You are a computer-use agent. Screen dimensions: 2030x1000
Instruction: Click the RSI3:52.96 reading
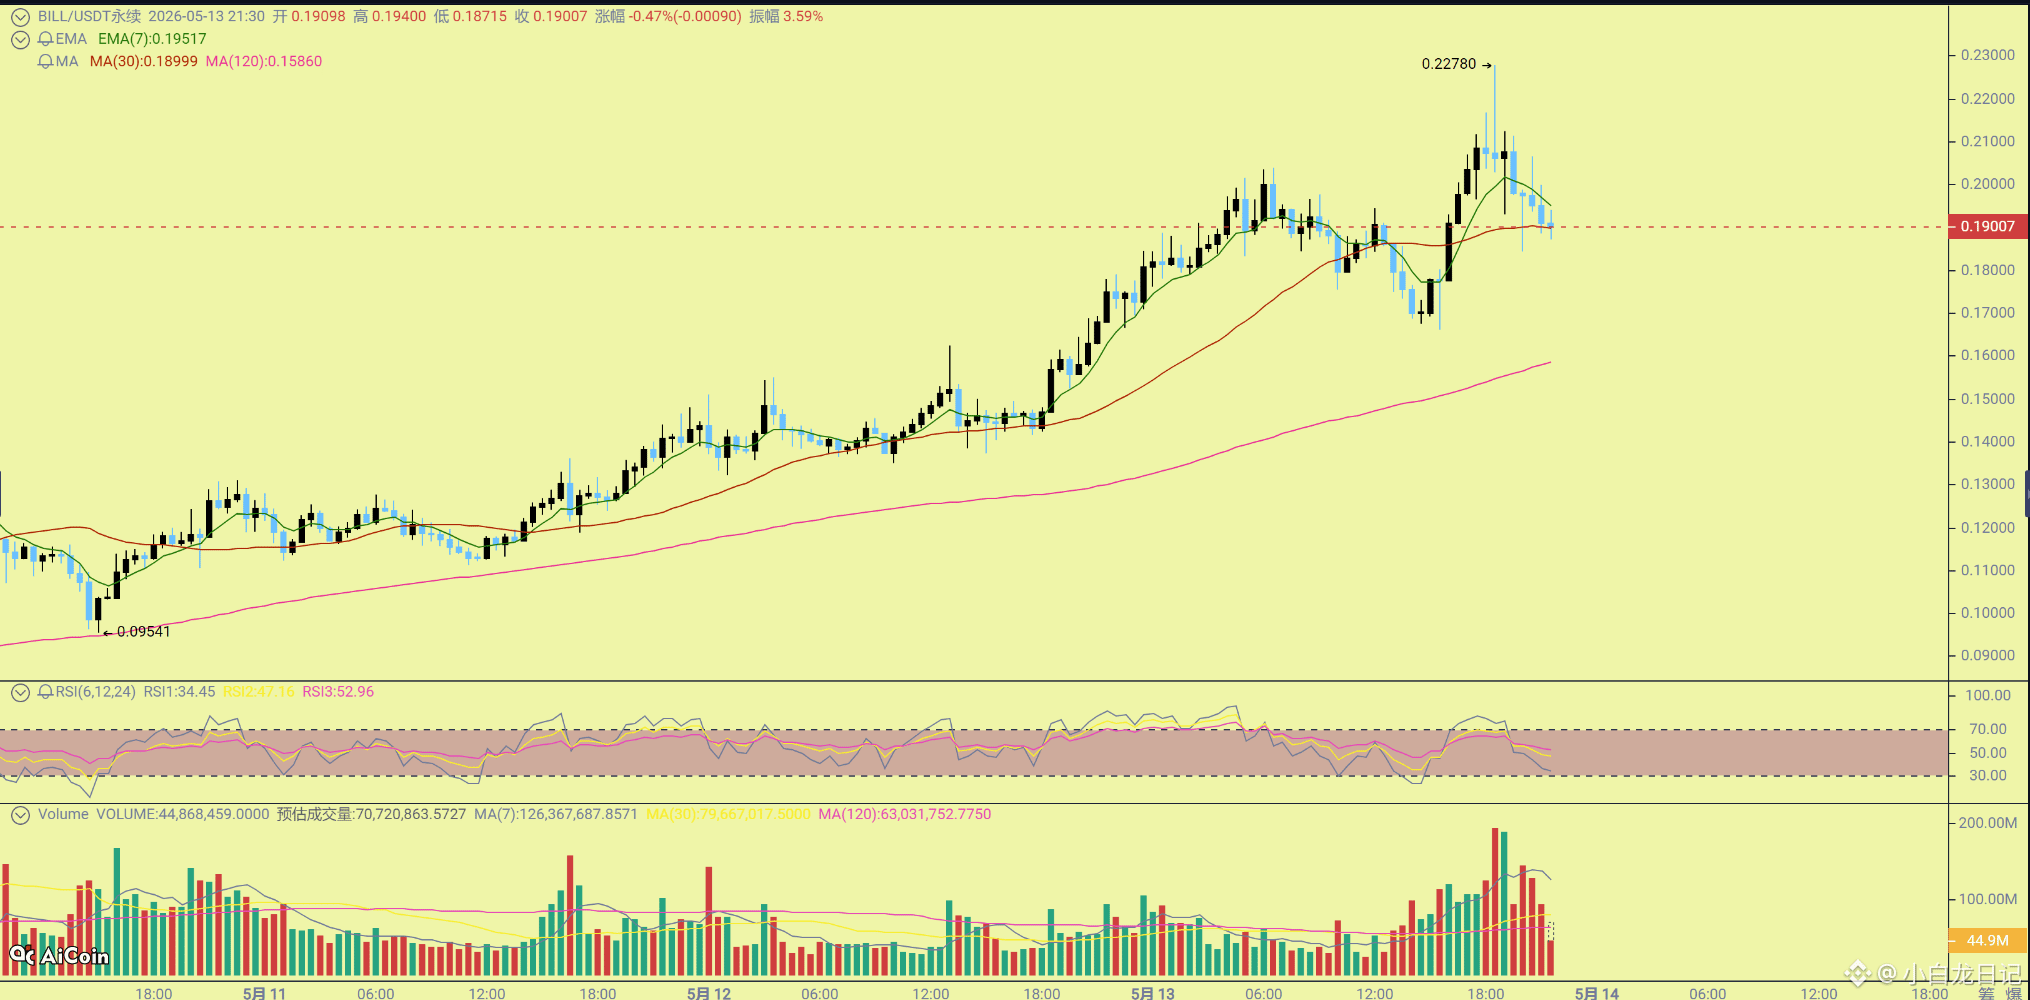pyautogui.click(x=338, y=692)
